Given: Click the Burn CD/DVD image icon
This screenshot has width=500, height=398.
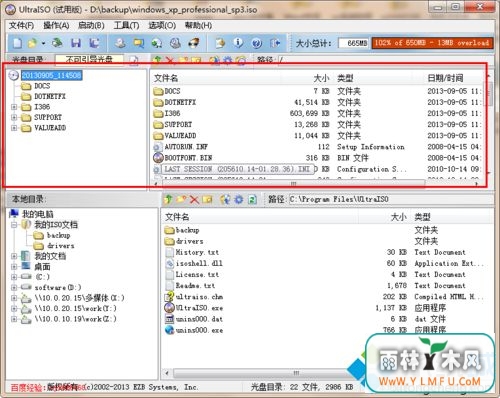Looking at the screenshot, I should point(194,43).
